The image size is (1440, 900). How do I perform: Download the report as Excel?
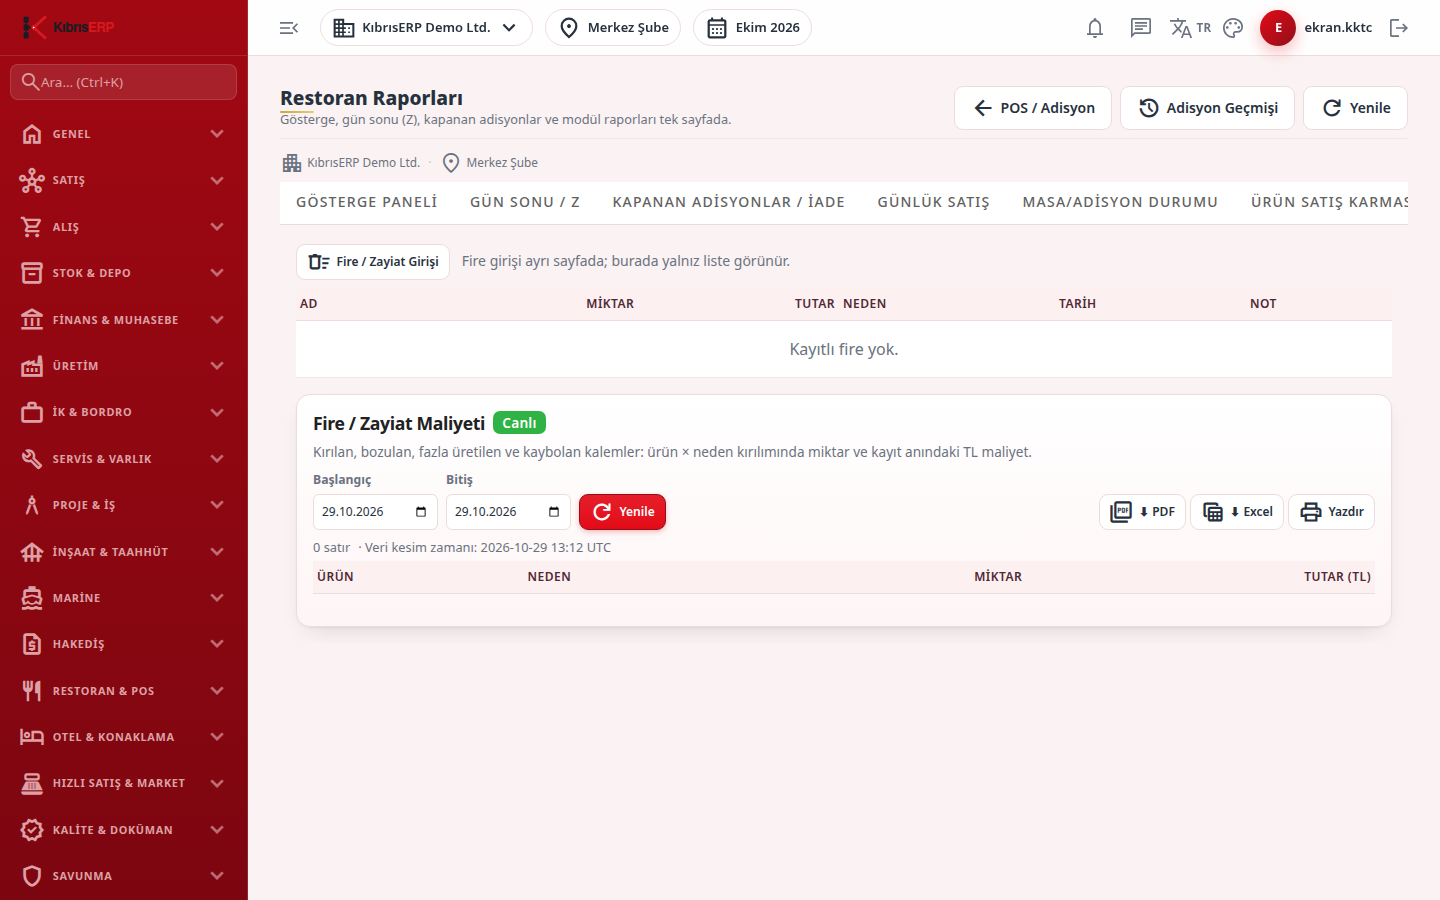click(1237, 512)
